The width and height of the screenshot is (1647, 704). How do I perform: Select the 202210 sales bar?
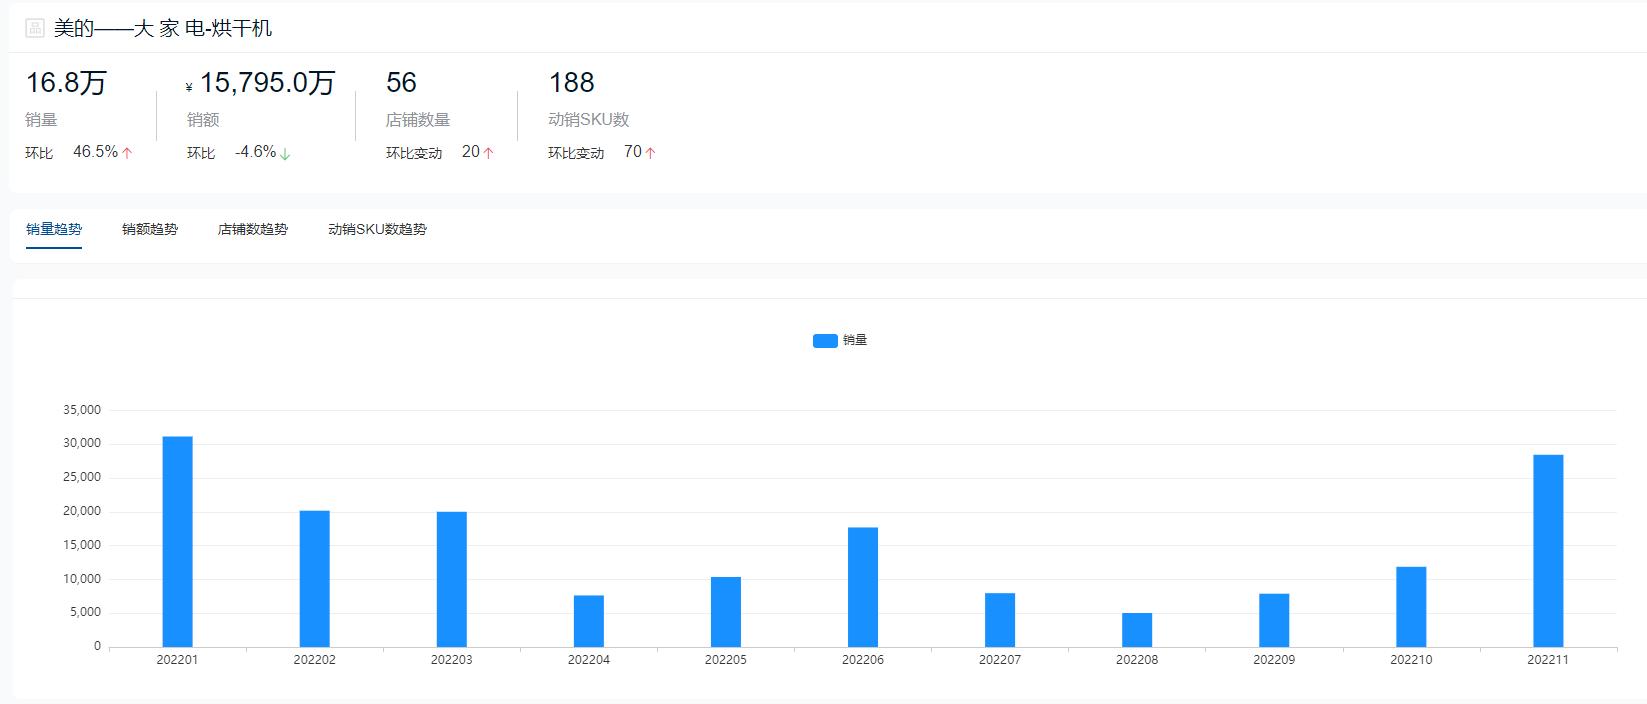(1411, 607)
